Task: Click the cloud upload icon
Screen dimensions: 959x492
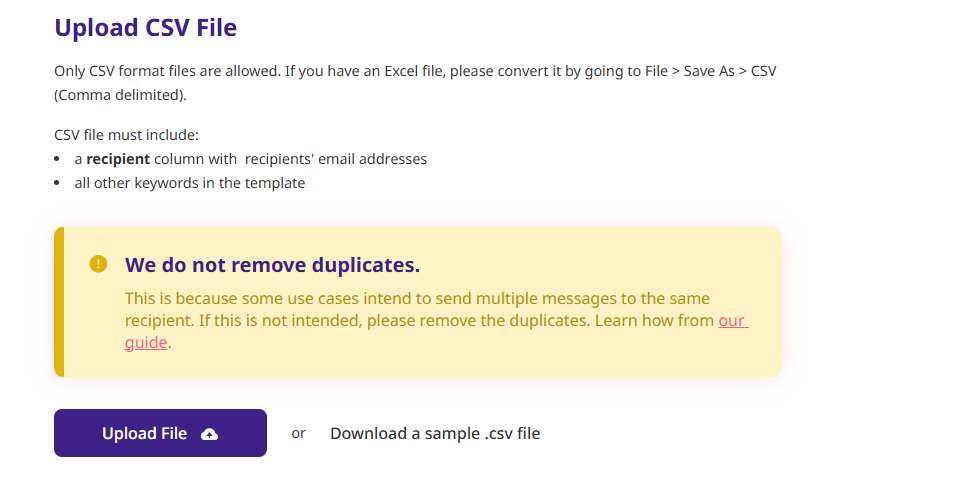Action: click(209, 434)
